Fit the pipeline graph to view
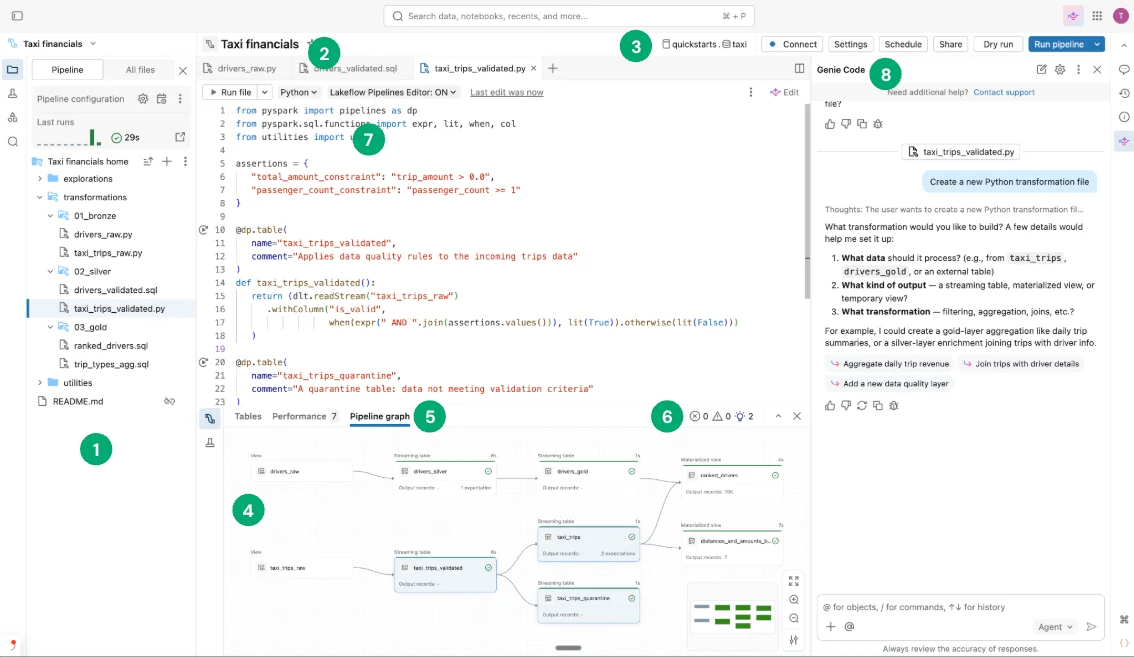The width and height of the screenshot is (1134, 657). 793,581
